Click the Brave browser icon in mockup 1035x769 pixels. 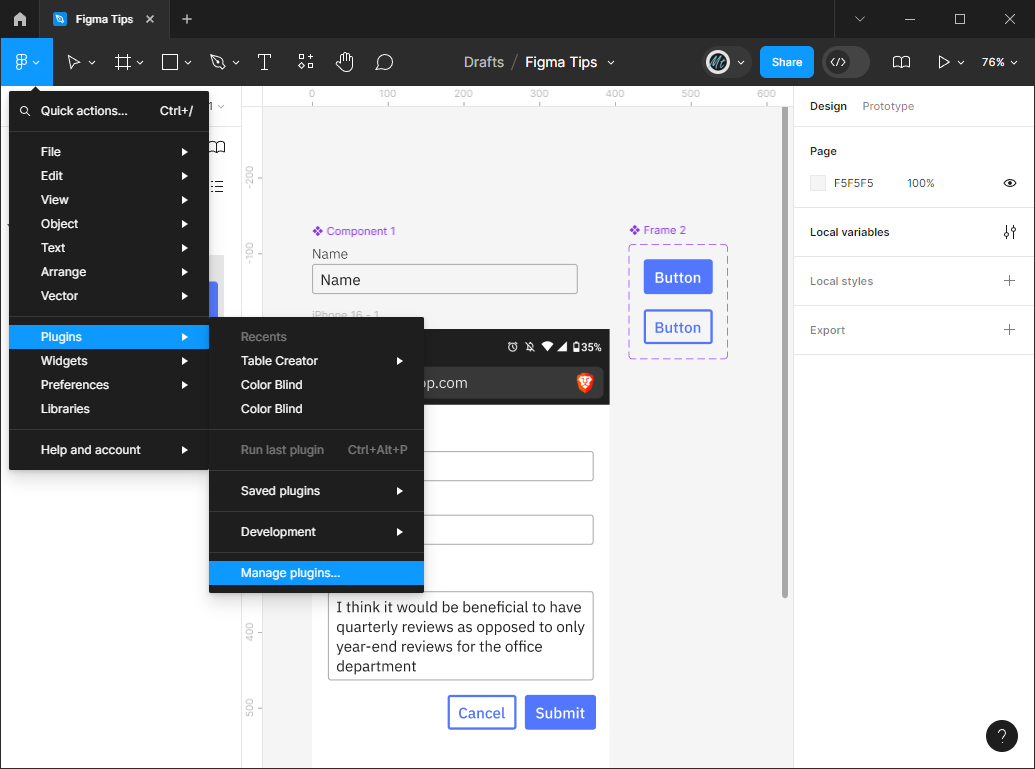[x=585, y=382]
